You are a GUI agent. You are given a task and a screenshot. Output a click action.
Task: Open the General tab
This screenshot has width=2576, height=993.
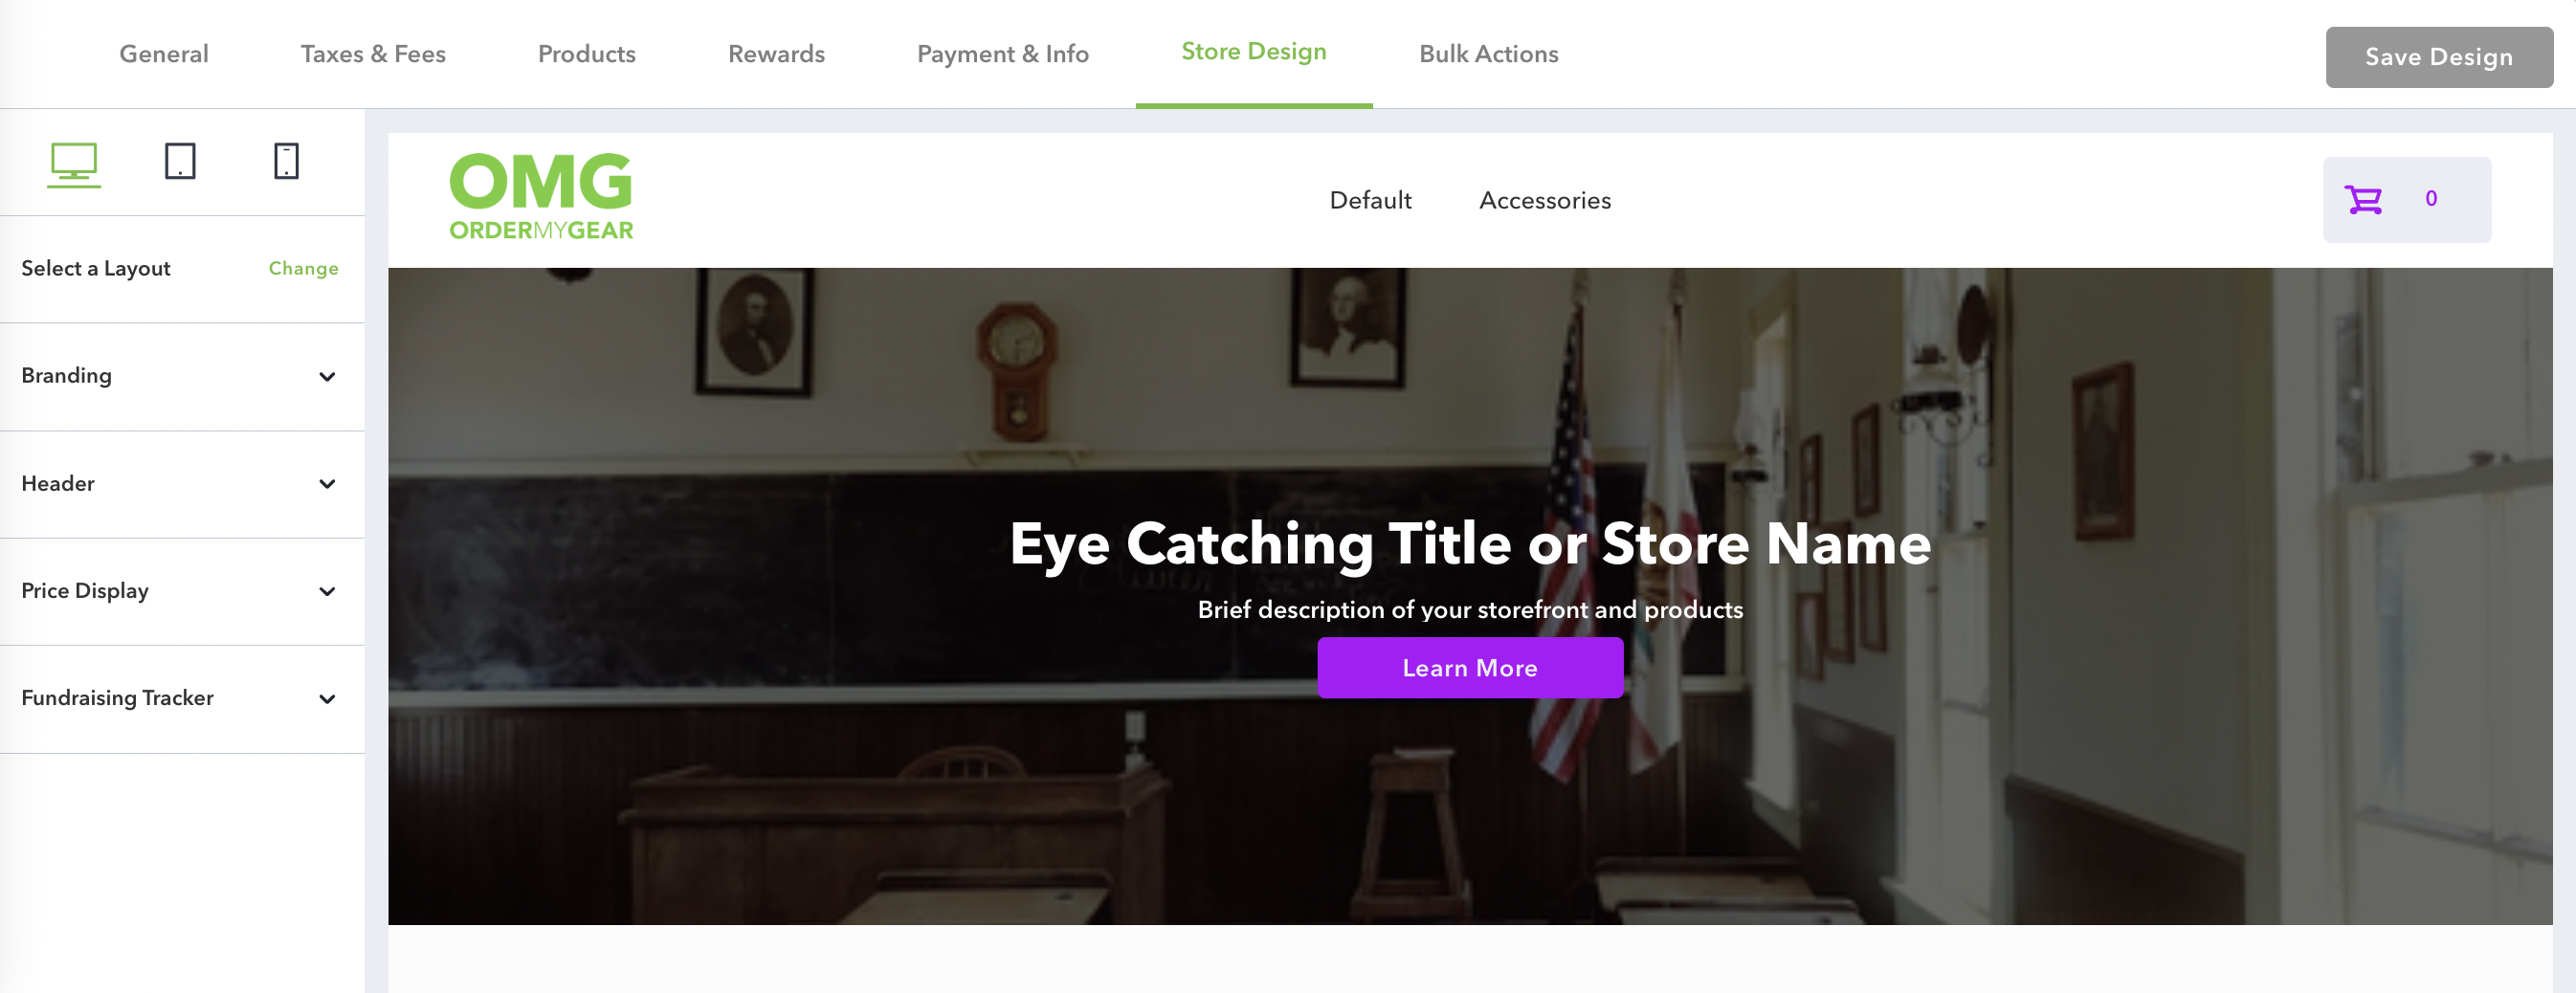click(164, 54)
